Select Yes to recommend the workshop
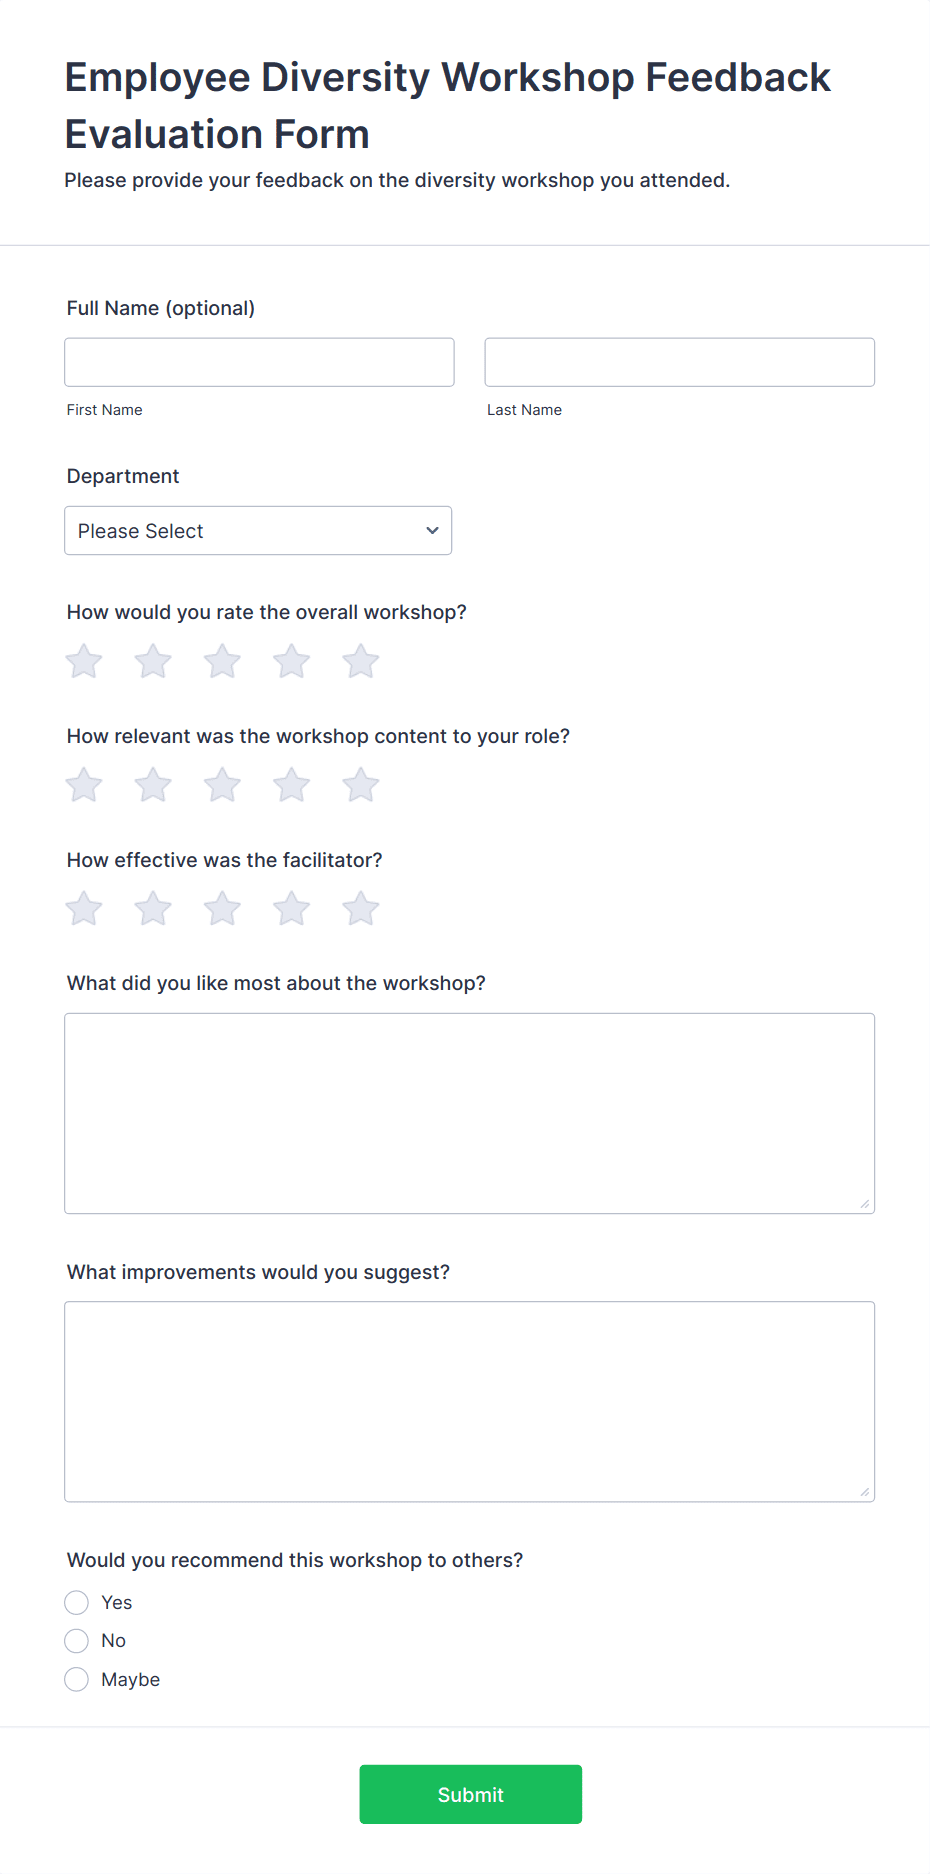 tap(76, 1602)
